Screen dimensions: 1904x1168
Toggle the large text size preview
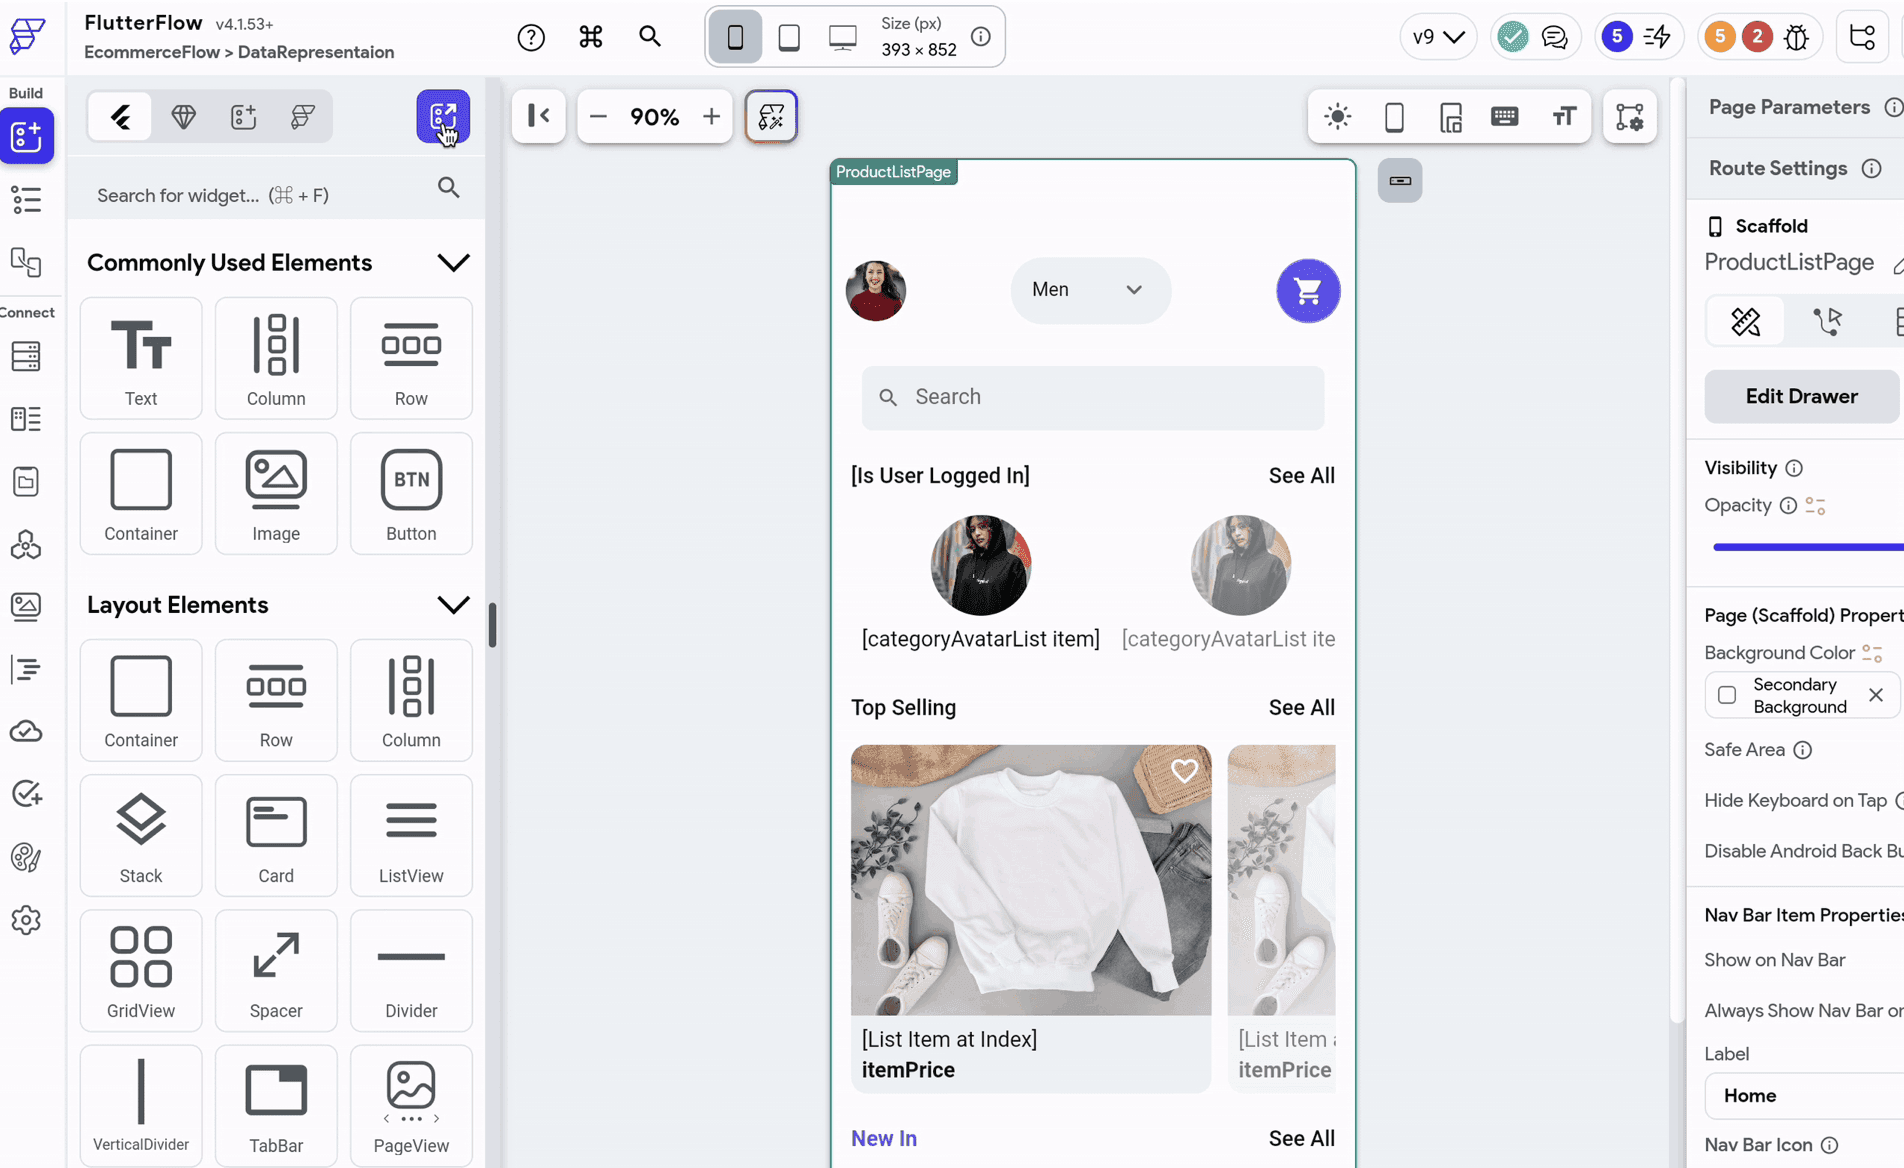click(1564, 116)
